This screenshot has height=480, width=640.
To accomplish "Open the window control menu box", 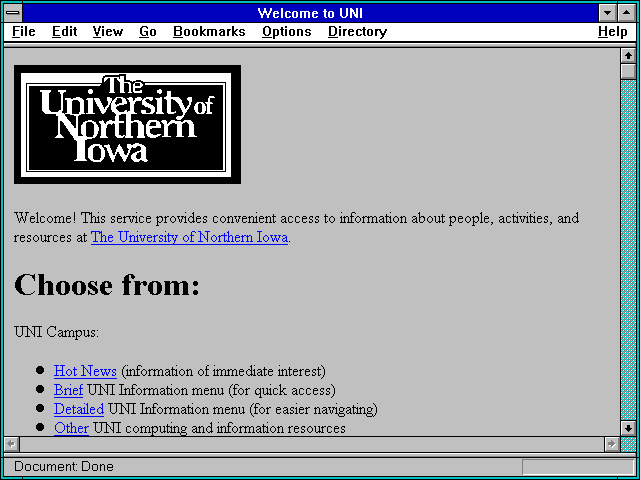I will tap(13, 13).
